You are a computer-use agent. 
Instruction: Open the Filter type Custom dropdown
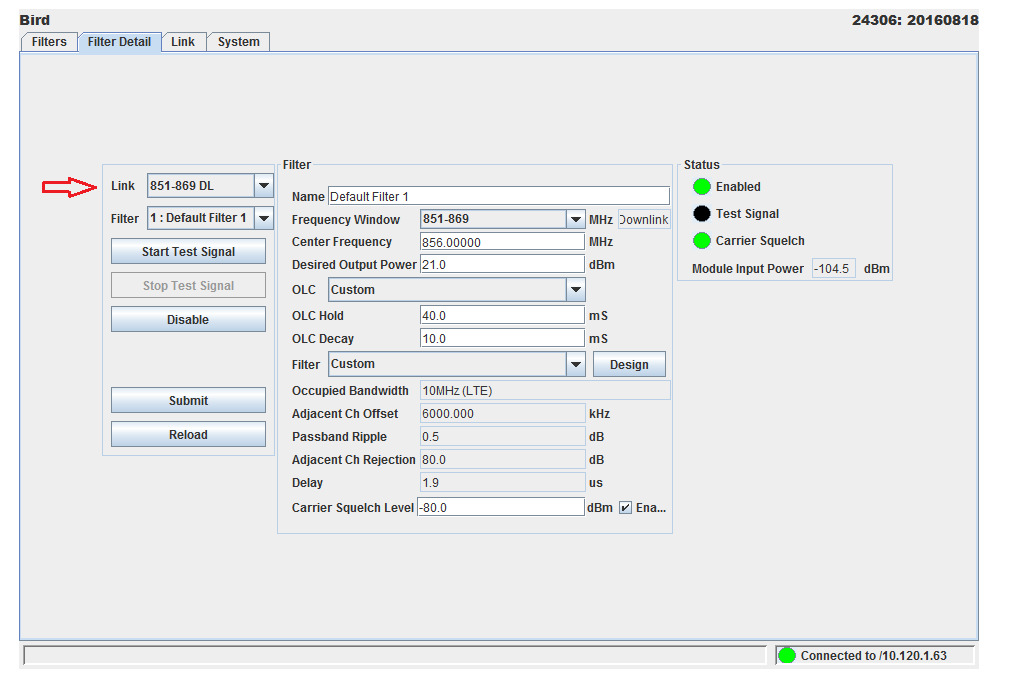457,365
